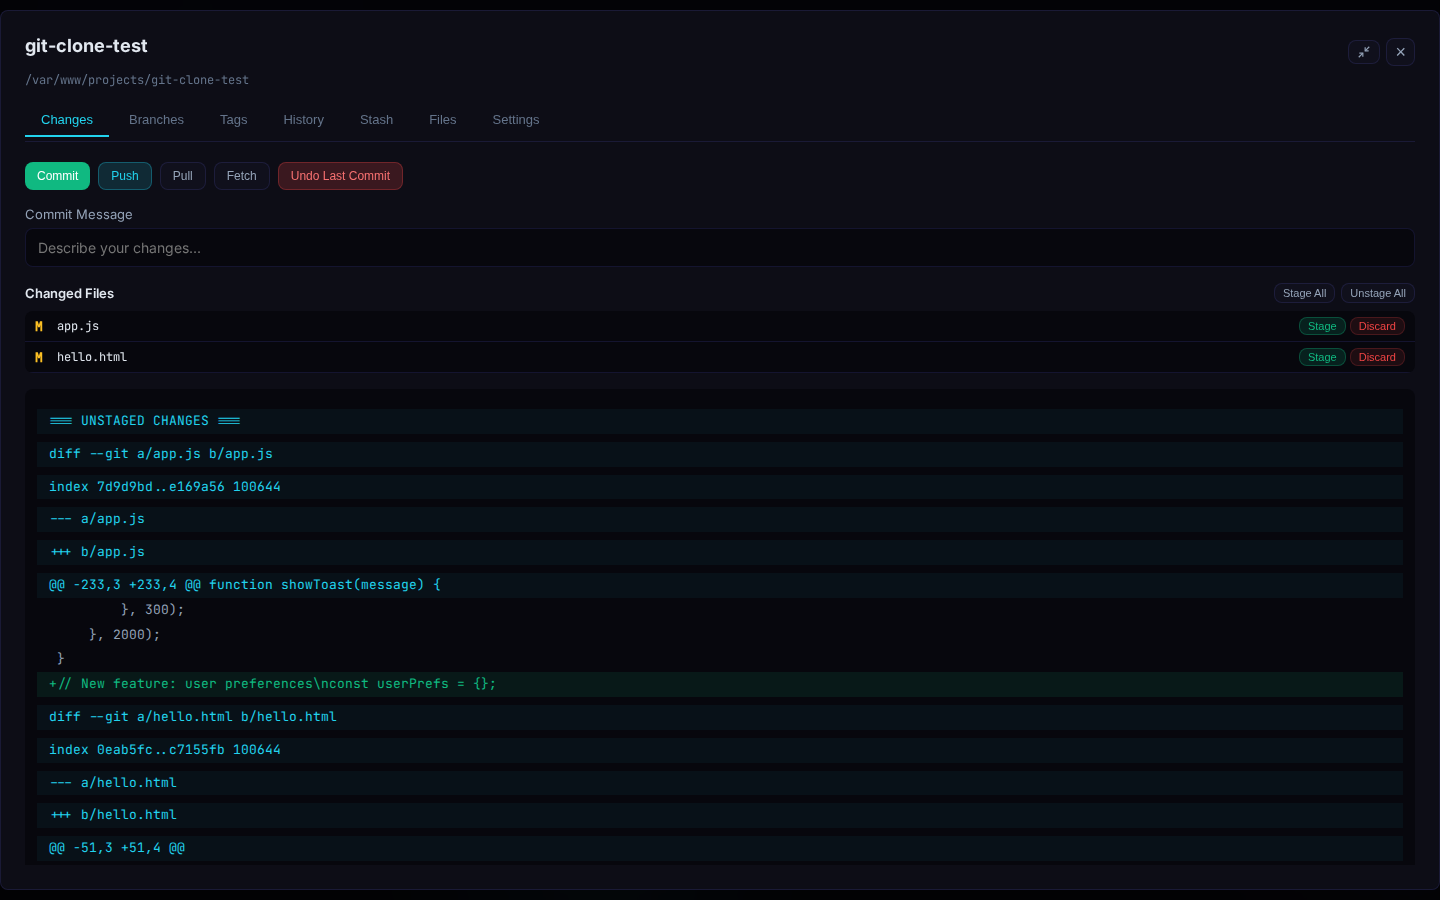Click the collapse dialog icon
Viewport: 1440px width, 900px height.
(1363, 52)
